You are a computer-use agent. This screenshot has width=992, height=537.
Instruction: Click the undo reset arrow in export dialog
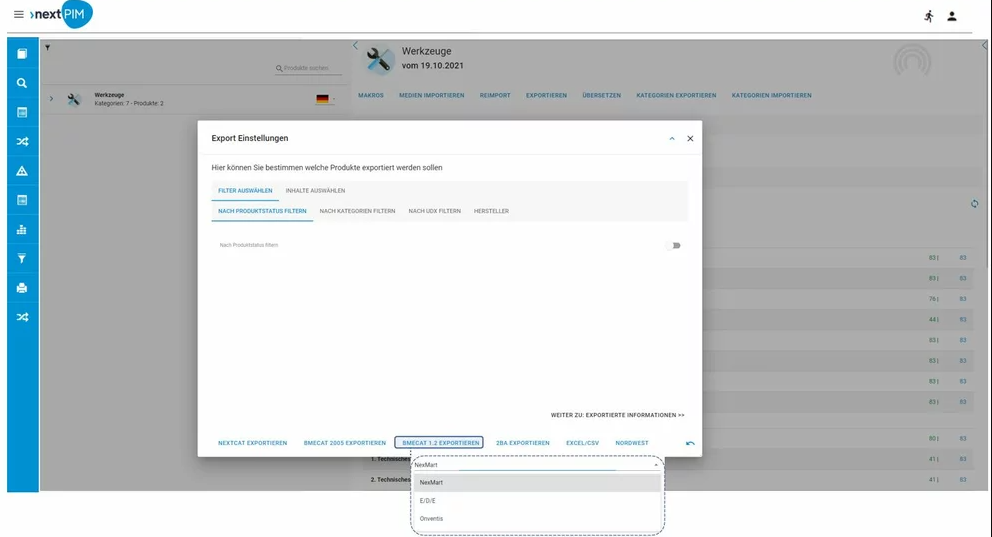690,443
